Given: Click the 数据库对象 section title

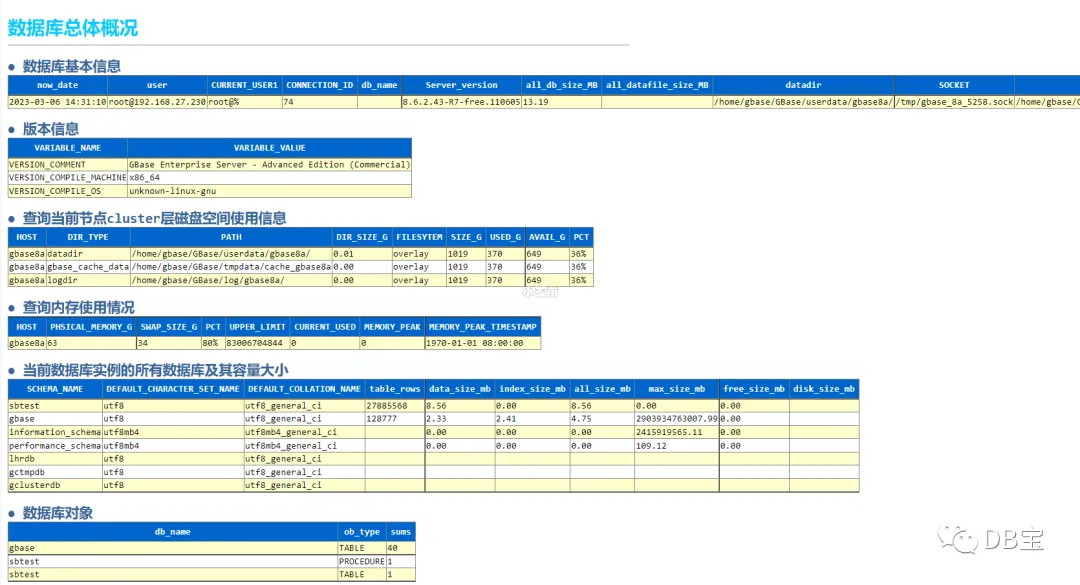Looking at the screenshot, I should [x=57, y=513].
